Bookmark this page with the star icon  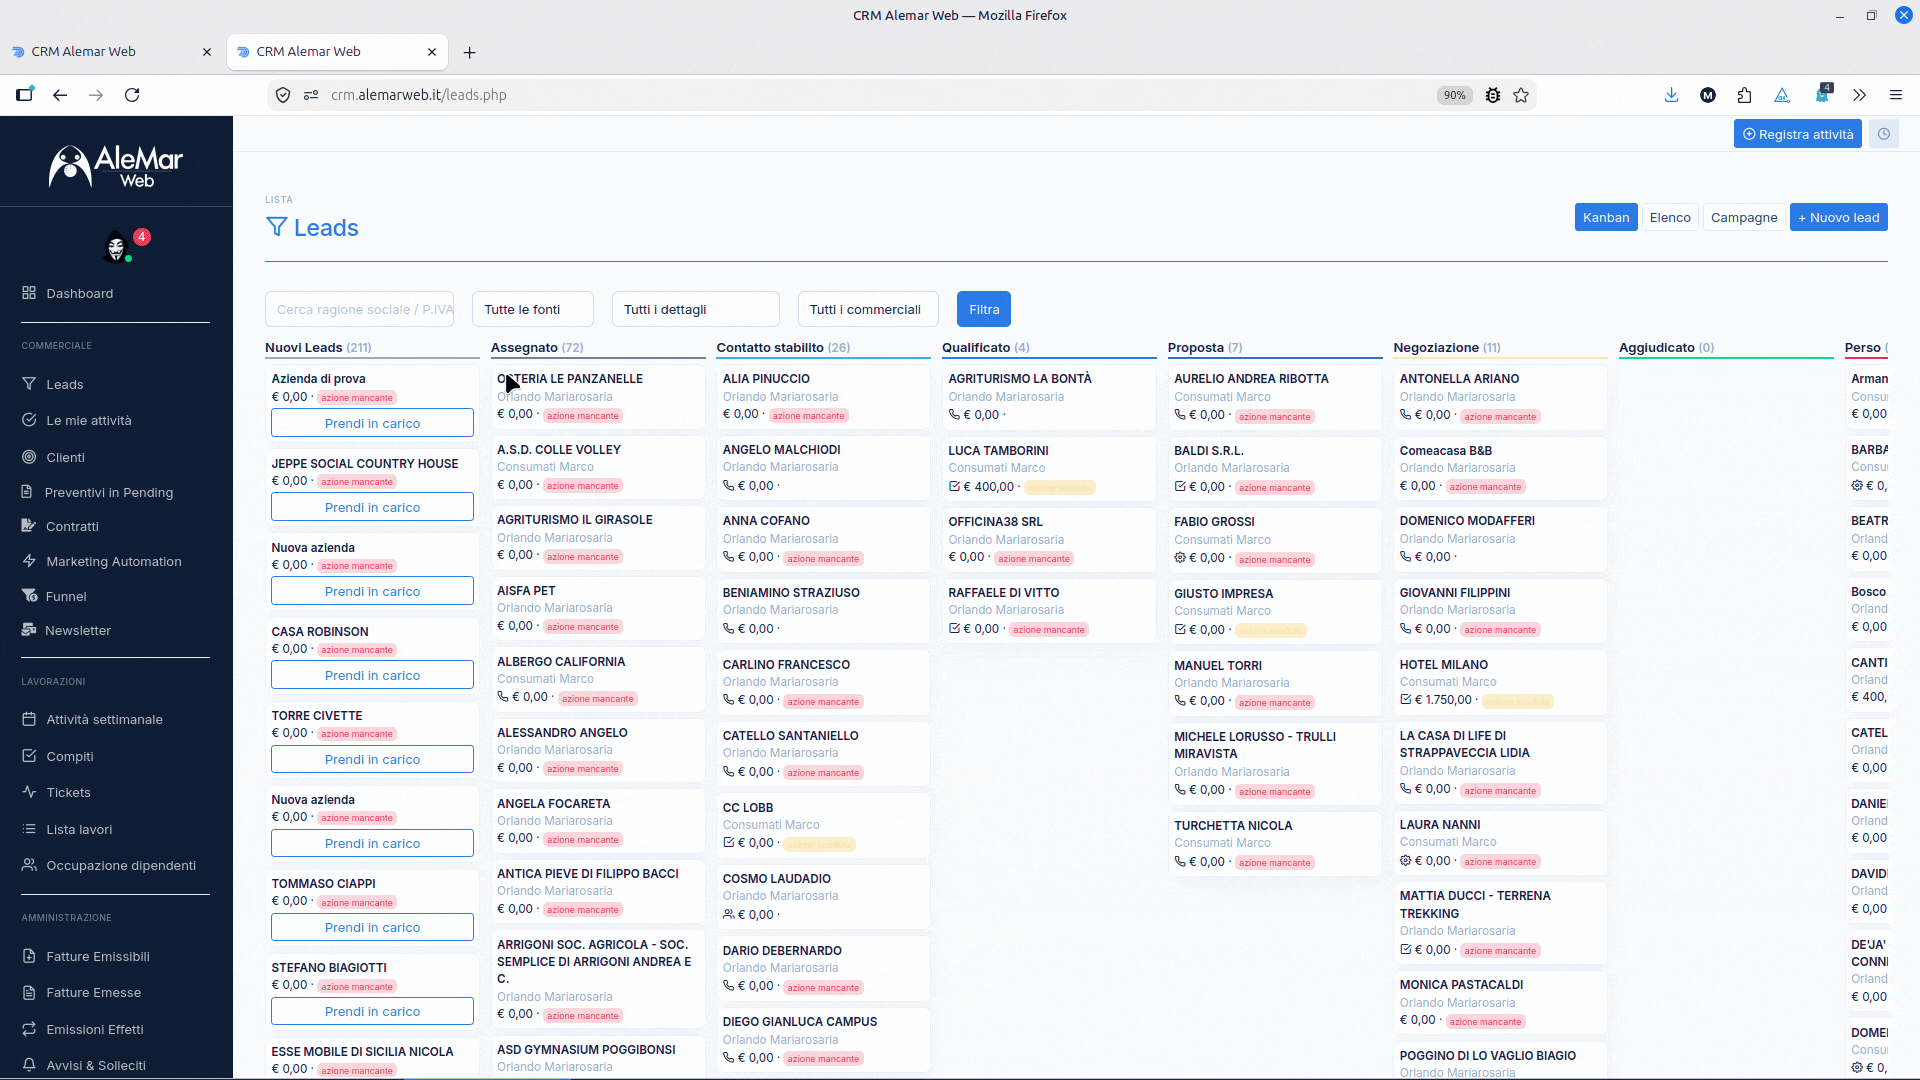[x=1521, y=95]
